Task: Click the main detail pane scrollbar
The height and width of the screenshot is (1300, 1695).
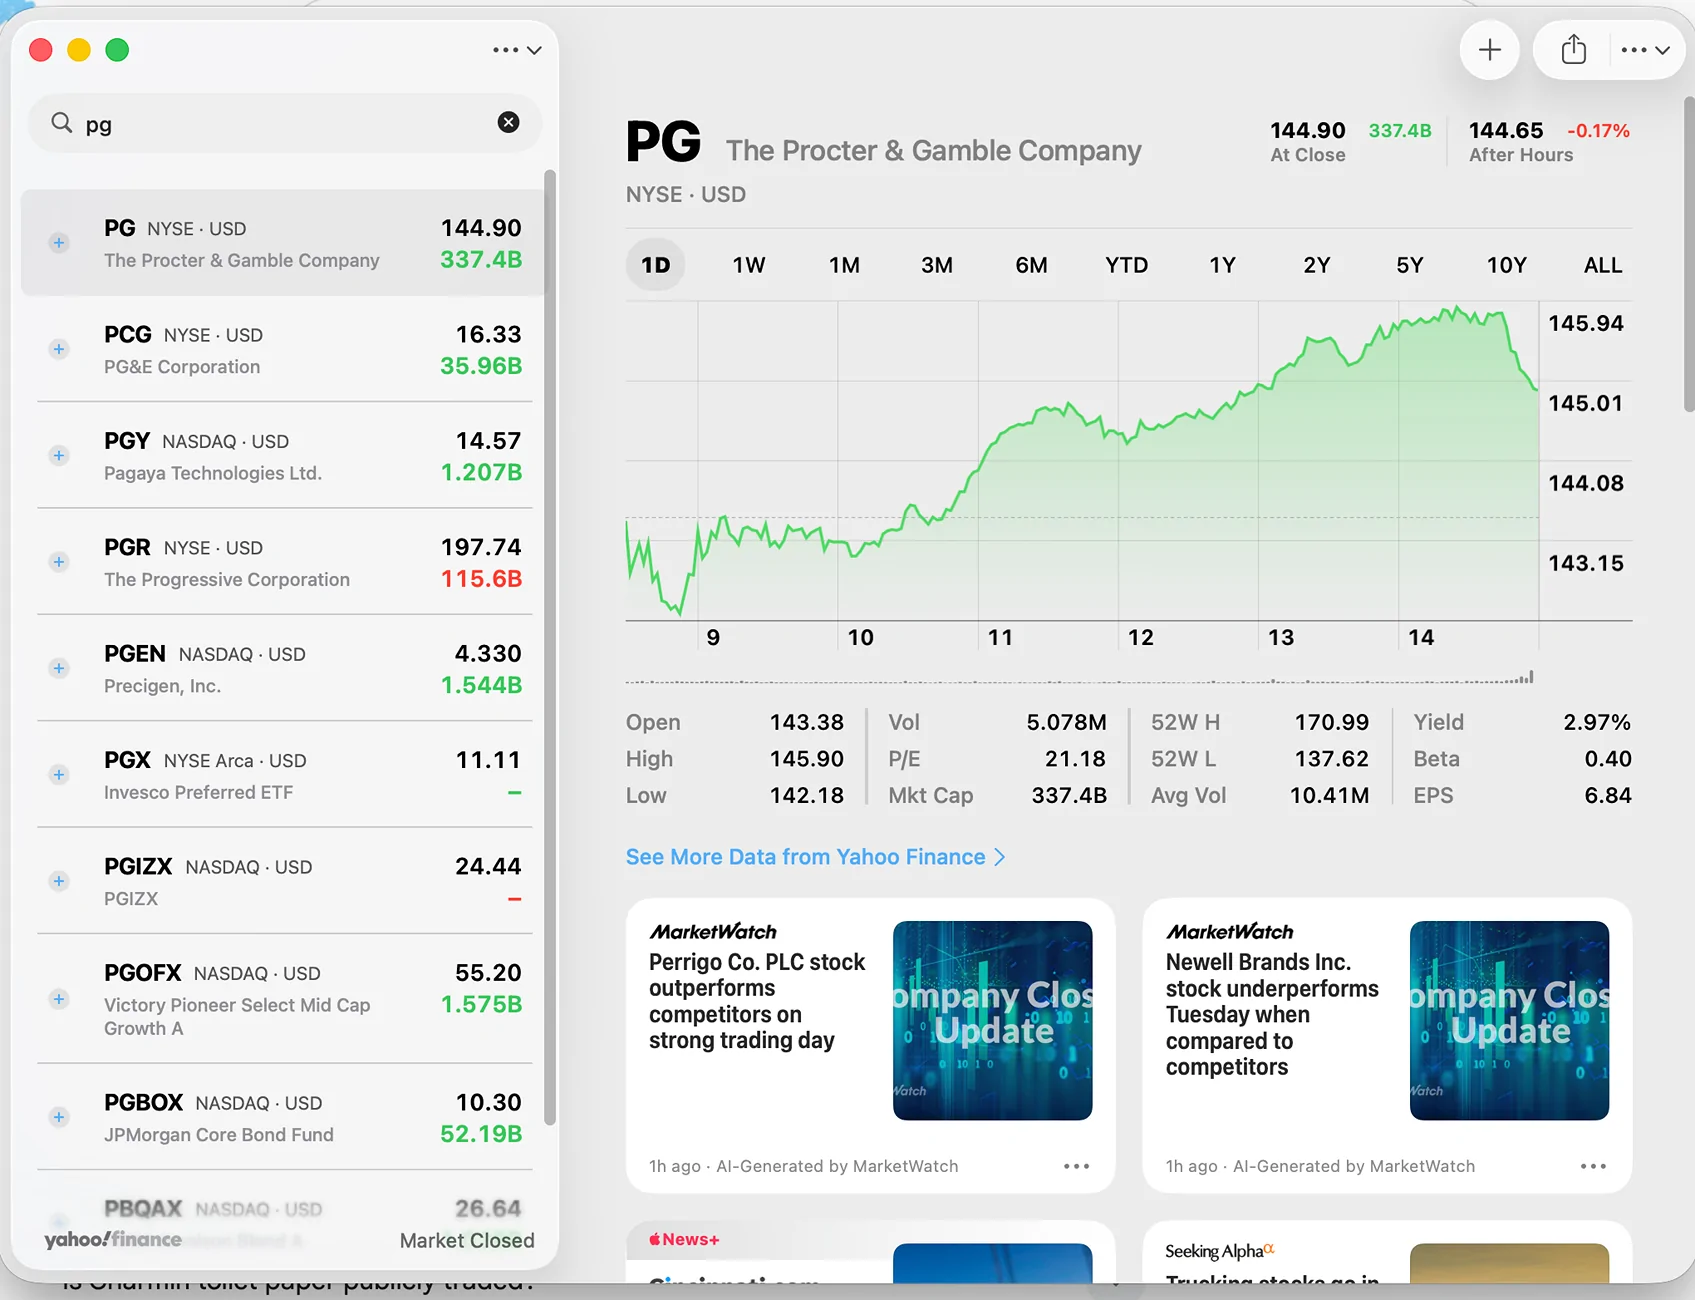Action: (1688, 254)
